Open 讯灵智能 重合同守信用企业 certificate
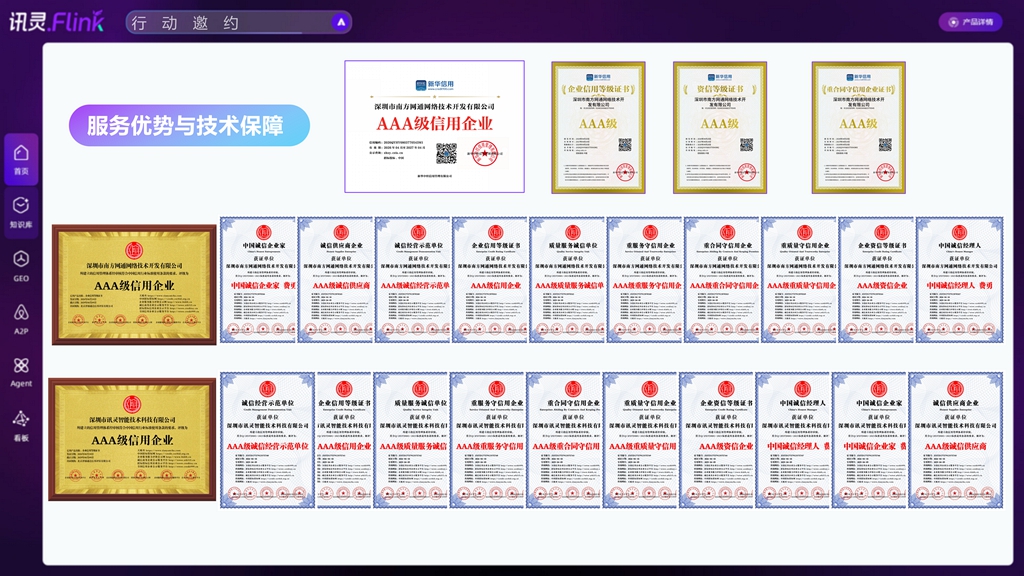Screen dimensions: 1024x576 564,440
